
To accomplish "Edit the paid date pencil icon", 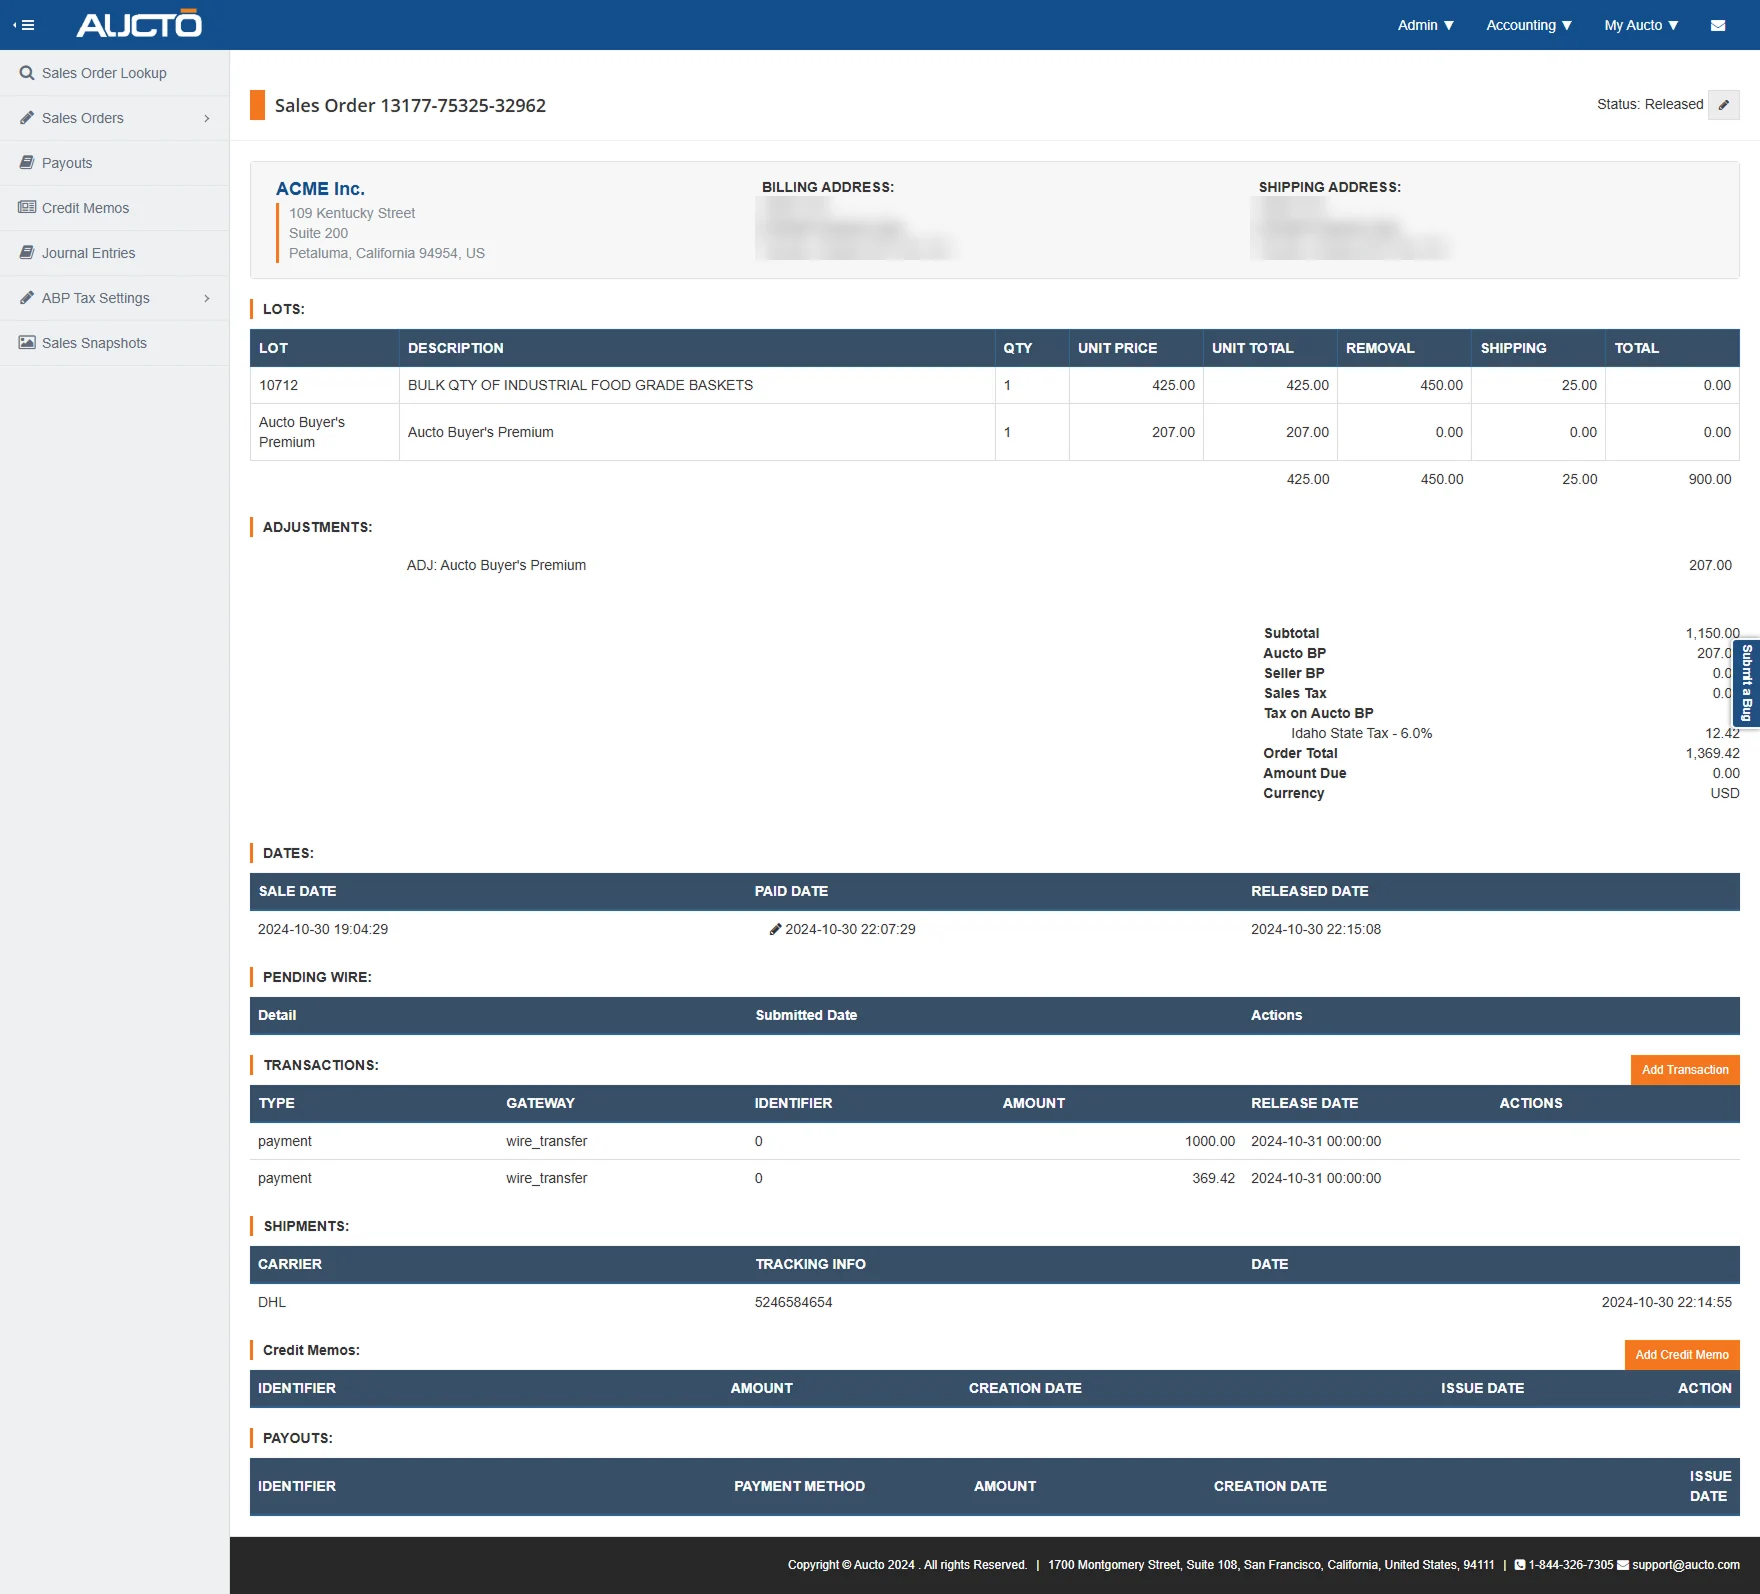I will (775, 929).
